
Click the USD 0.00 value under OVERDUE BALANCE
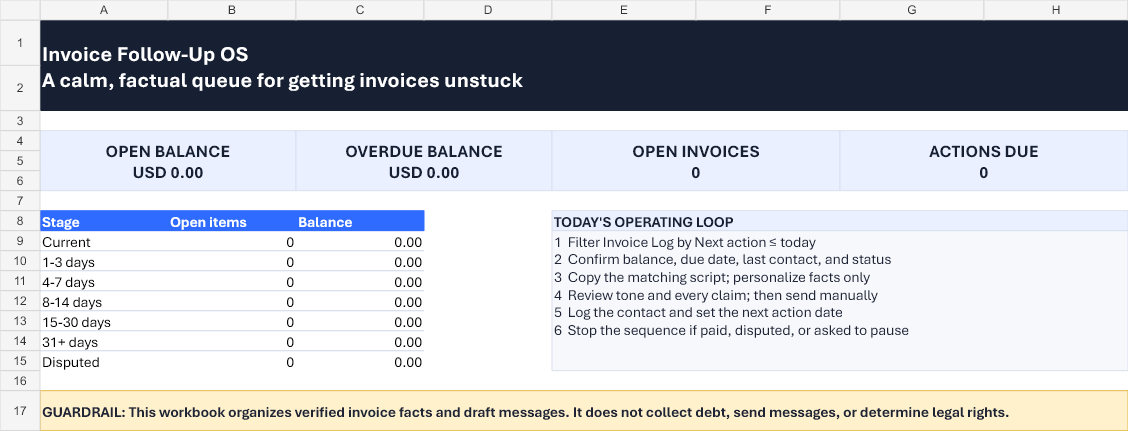[x=424, y=173]
